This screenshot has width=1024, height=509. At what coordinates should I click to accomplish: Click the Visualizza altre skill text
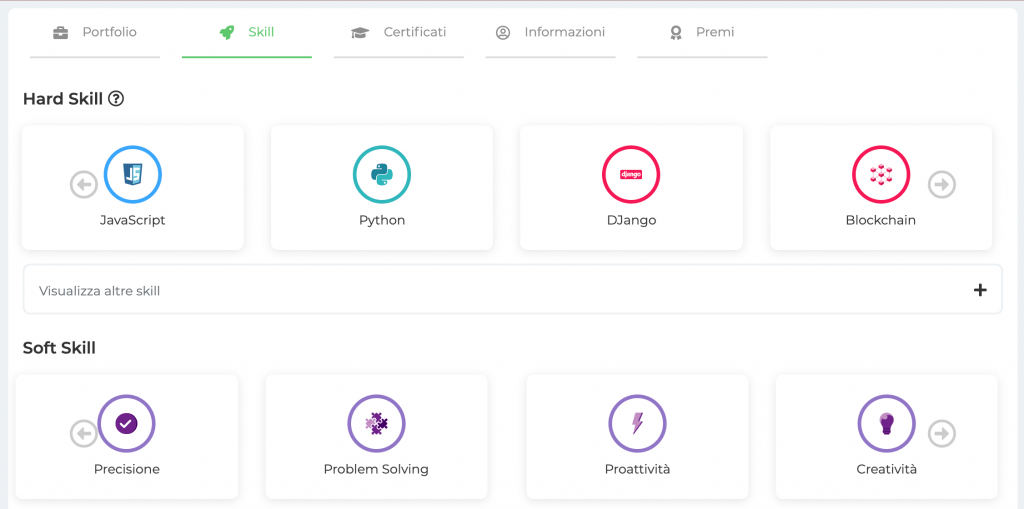(x=99, y=291)
